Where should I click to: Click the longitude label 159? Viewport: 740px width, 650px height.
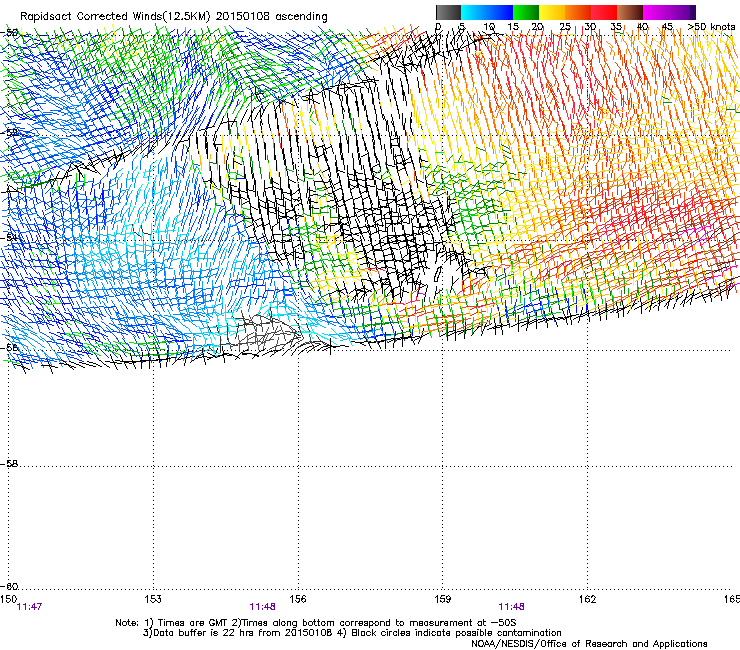[443, 599]
